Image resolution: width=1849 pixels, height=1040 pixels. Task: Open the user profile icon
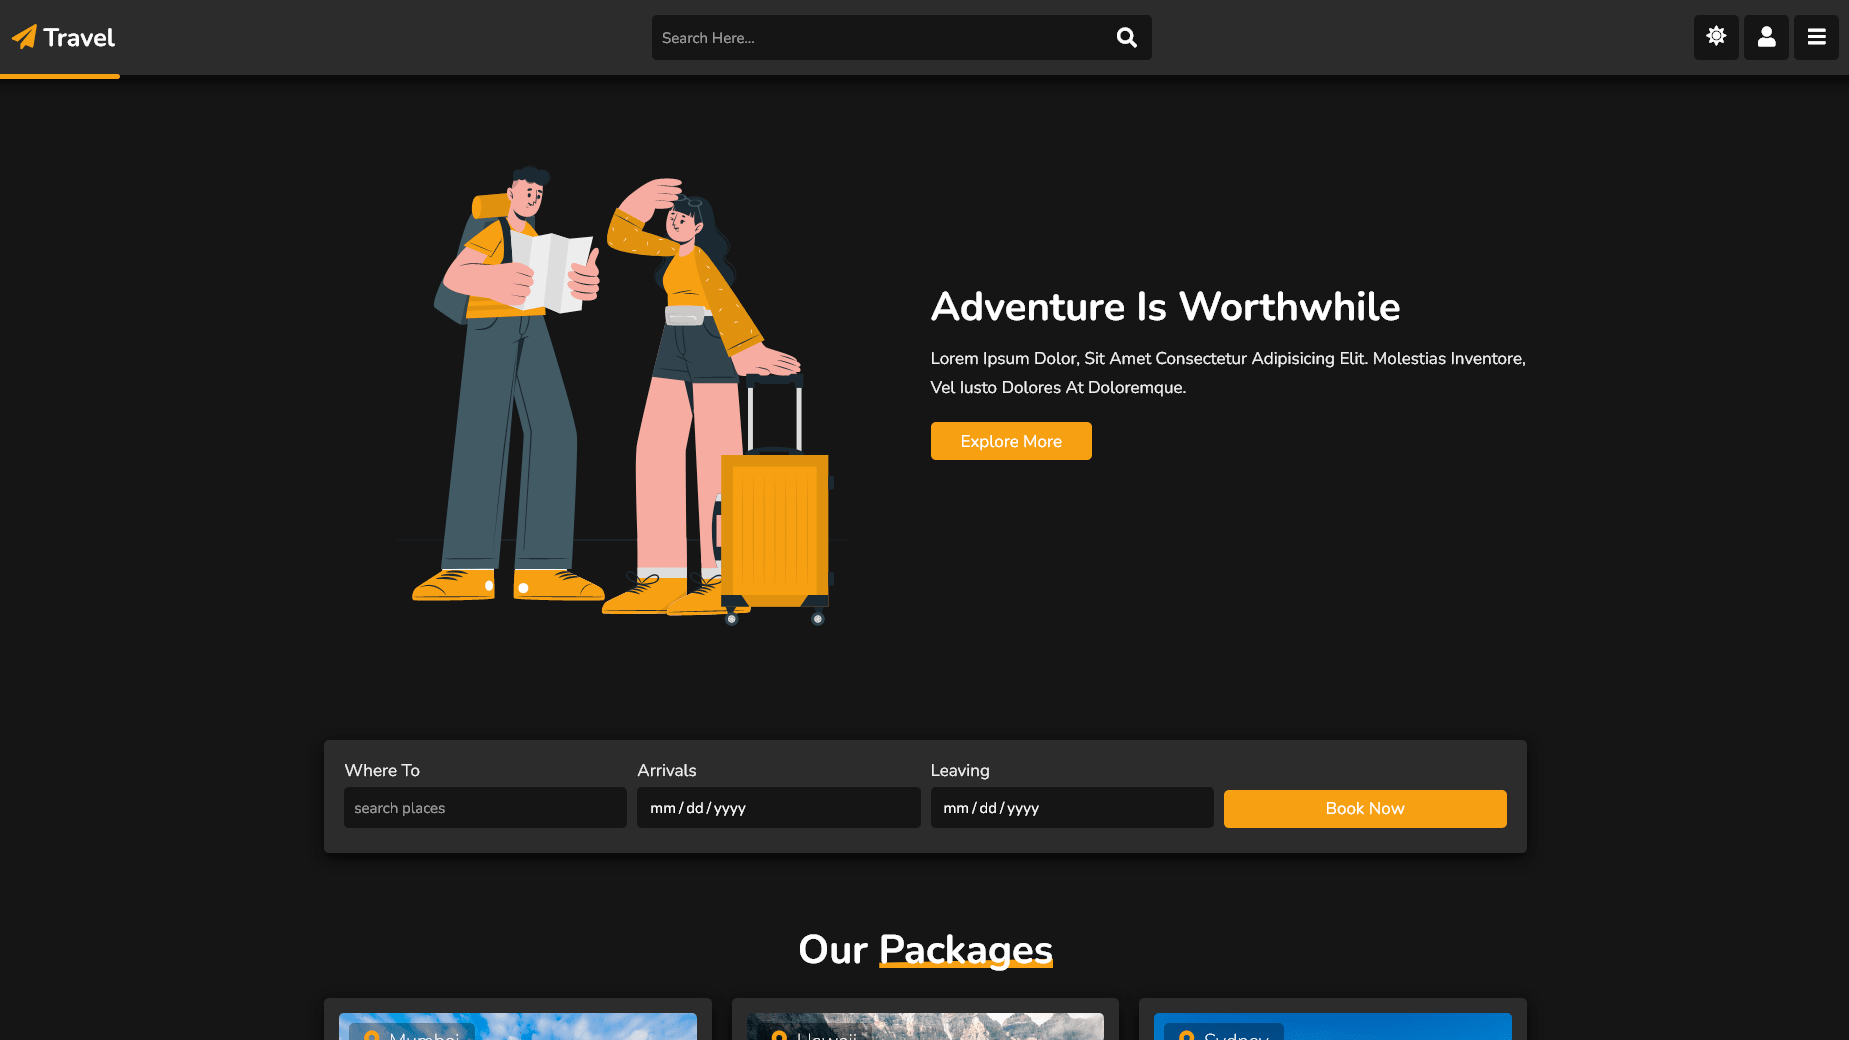click(x=1766, y=37)
